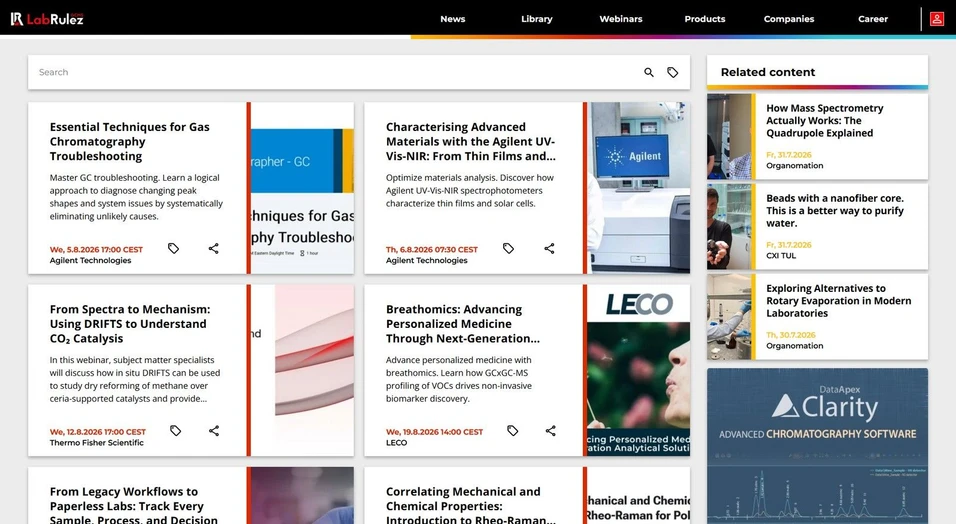This screenshot has width=956, height=524.
Task: Open Companies in top navigation
Action: [x=789, y=19]
